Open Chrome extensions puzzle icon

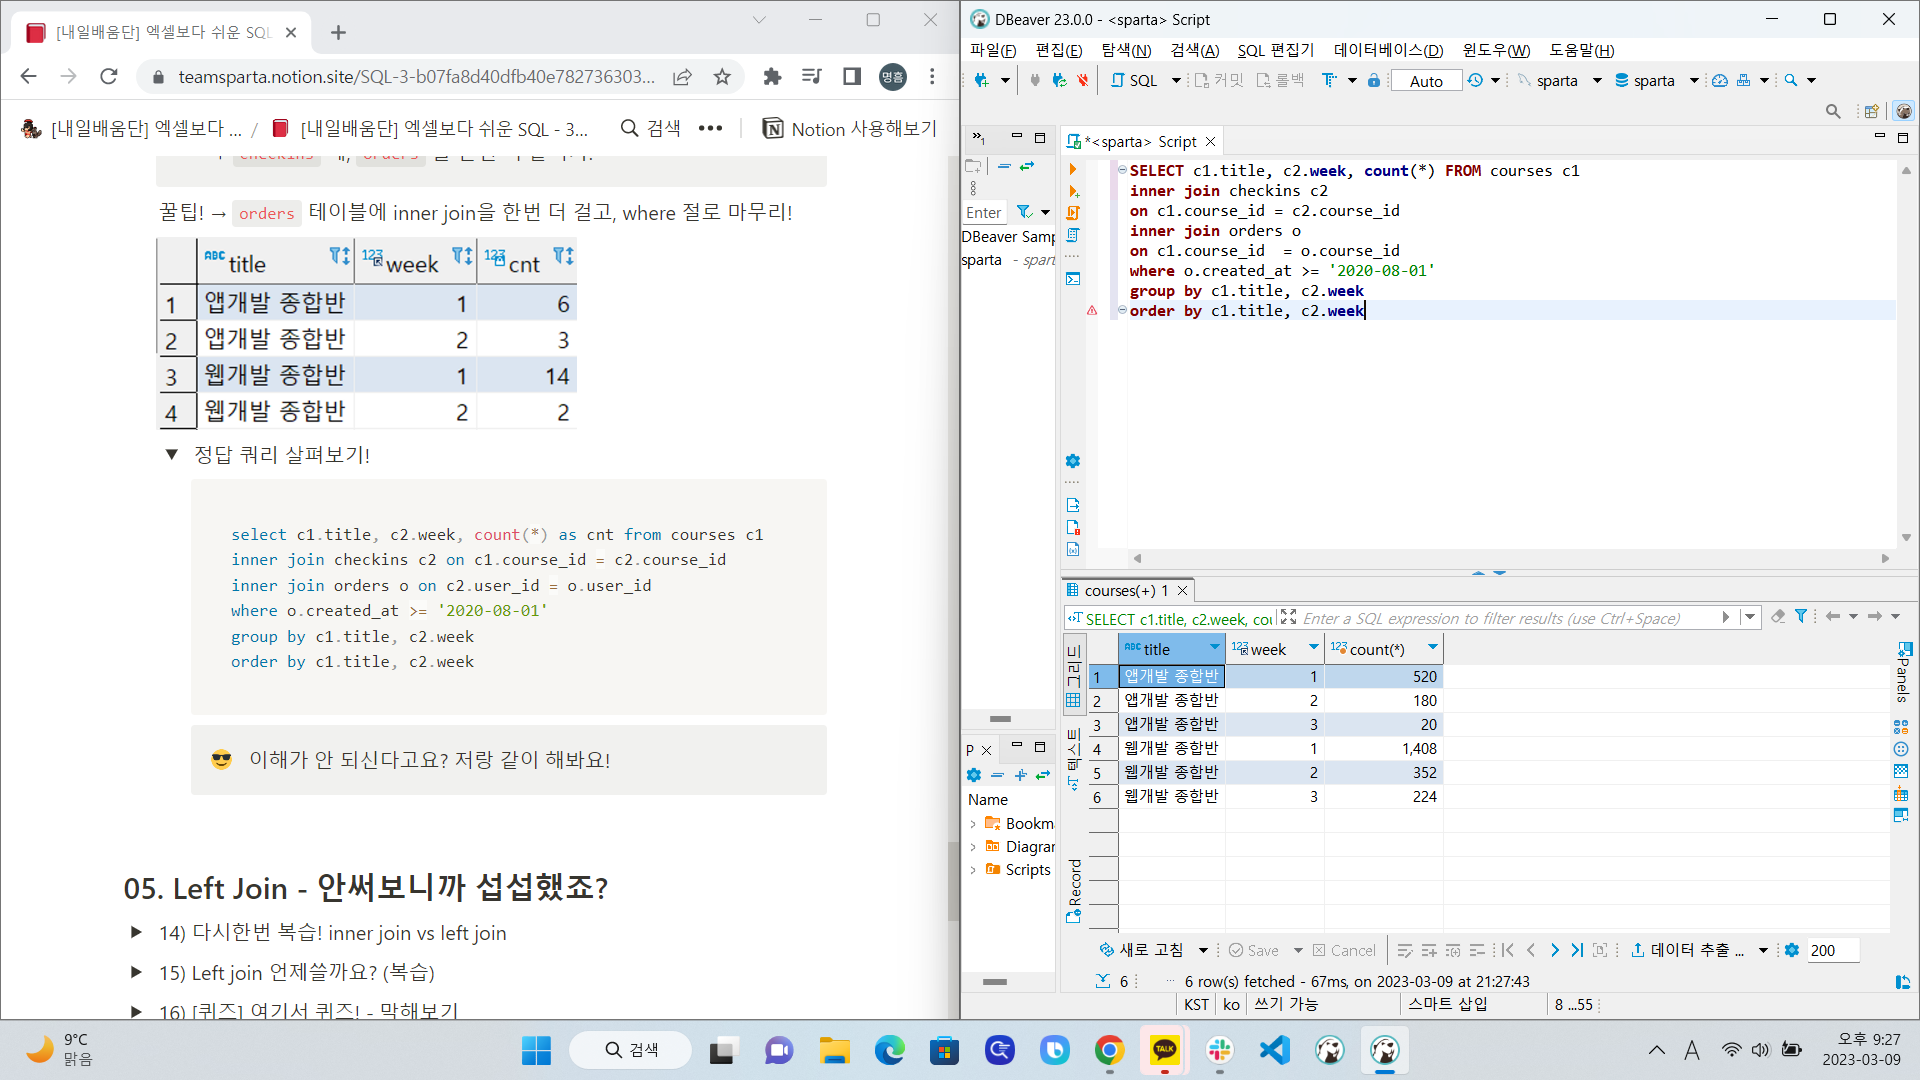click(x=772, y=77)
